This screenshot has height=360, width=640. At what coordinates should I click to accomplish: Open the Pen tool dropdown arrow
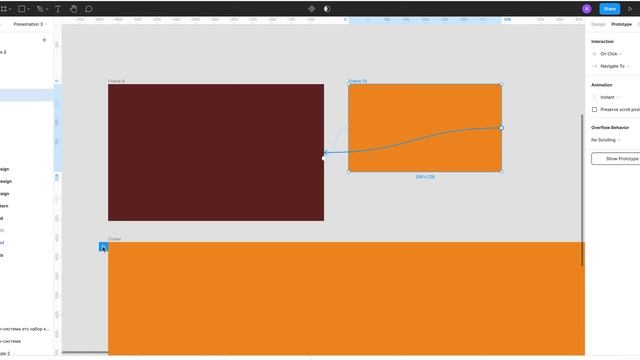tap(47, 9)
